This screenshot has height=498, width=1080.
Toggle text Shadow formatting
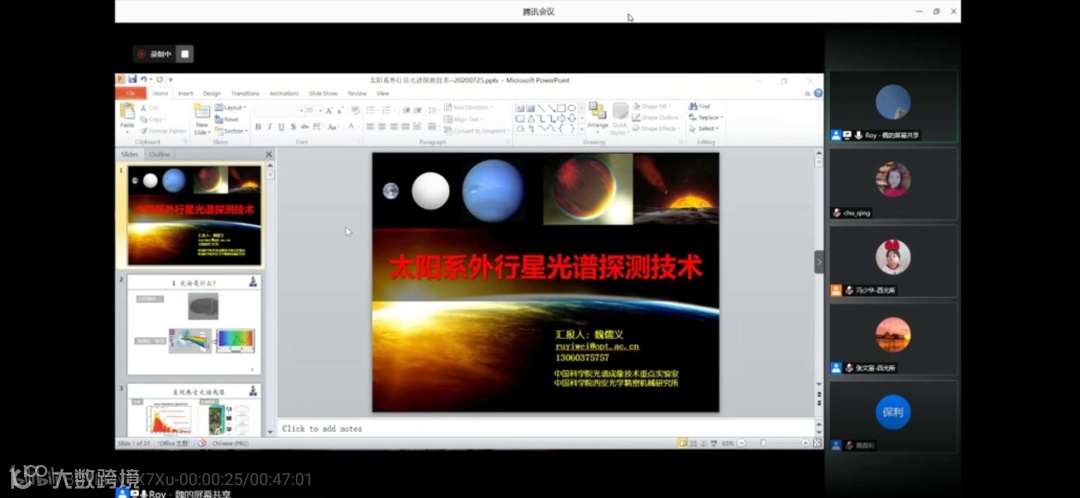tap(293, 127)
